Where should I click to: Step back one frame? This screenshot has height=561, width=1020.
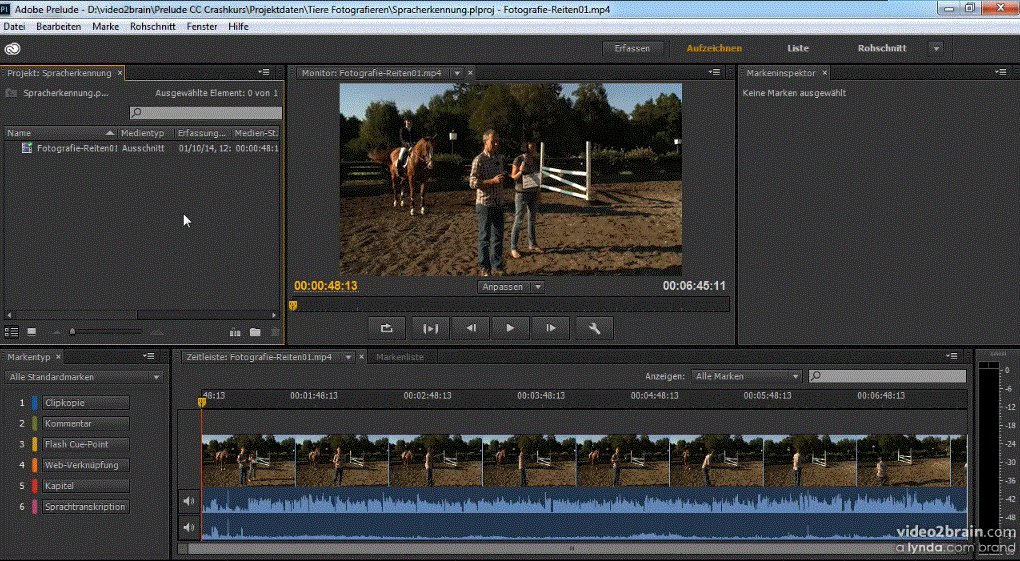(x=471, y=329)
